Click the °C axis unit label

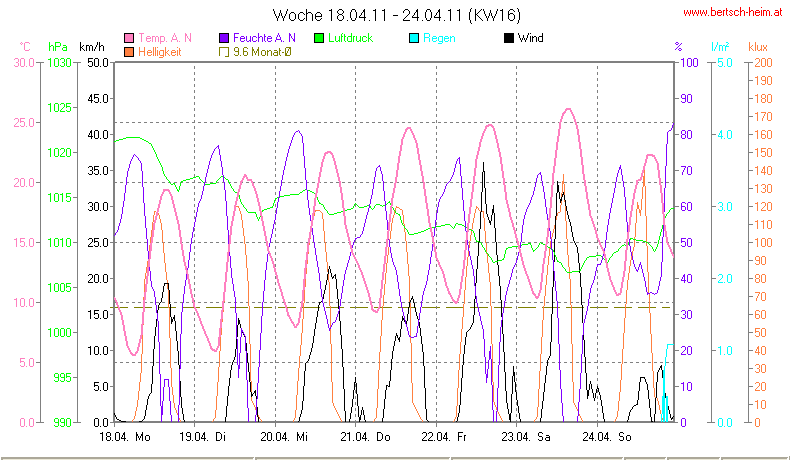click(x=25, y=47)
